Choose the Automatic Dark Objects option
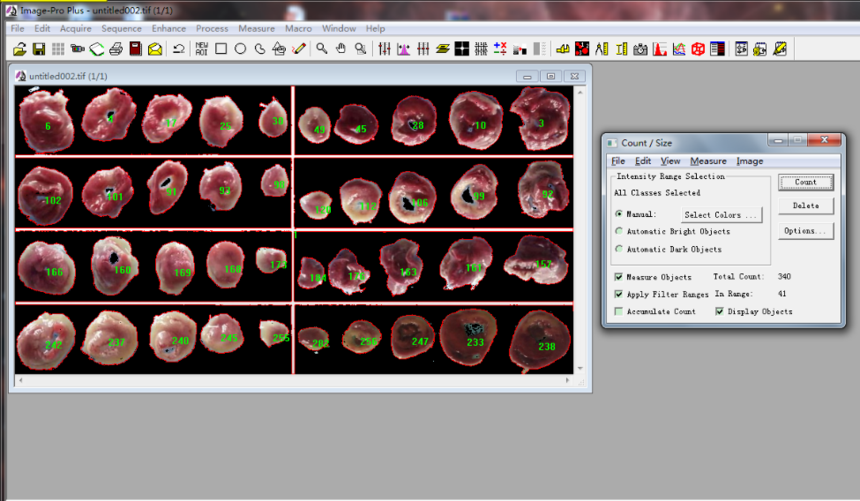This screenshot has width=860, height=501. (x=619, y=249)
